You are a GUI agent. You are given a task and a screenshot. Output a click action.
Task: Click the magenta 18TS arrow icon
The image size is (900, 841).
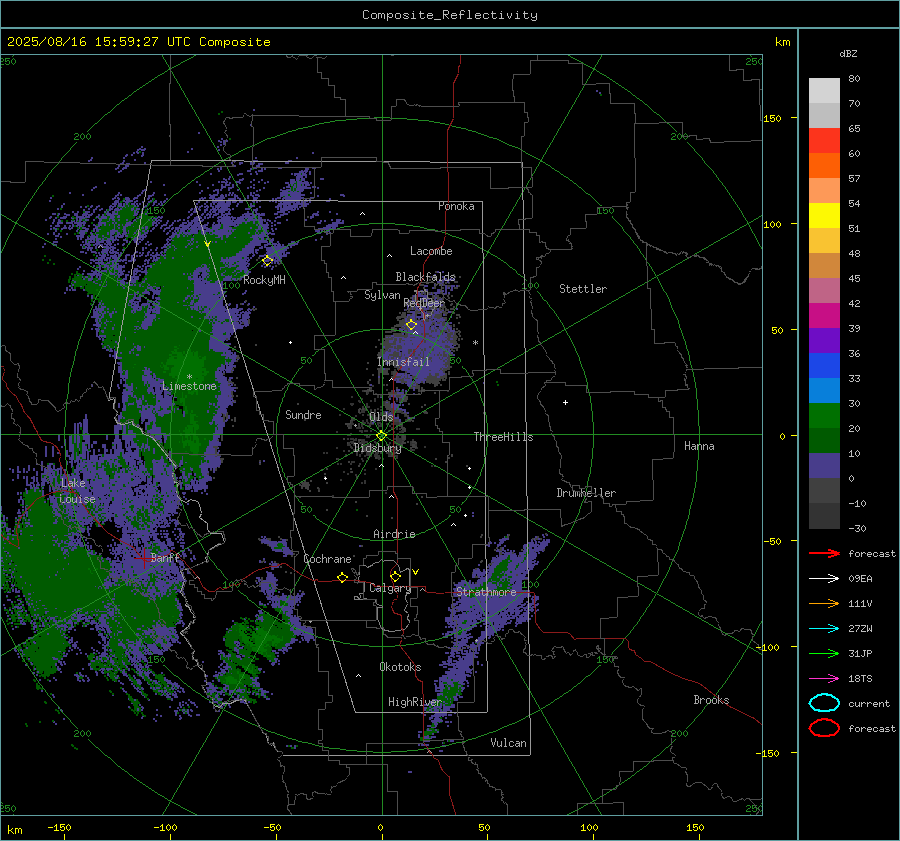point(824,679)
